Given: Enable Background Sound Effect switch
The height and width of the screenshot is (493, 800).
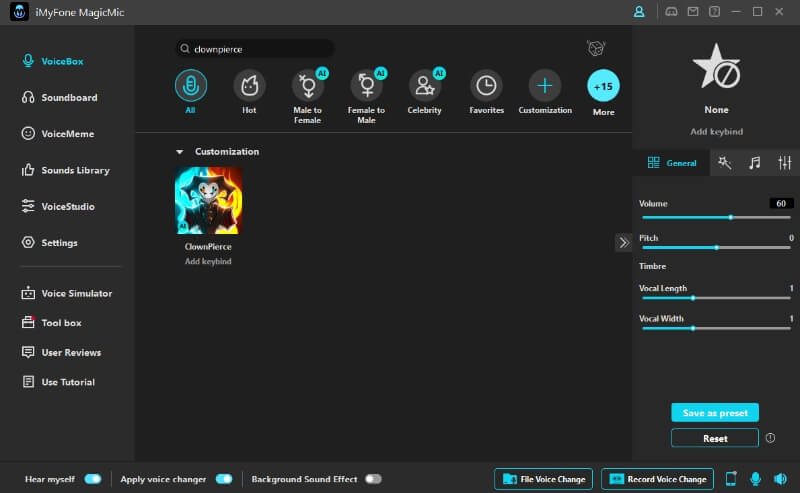Looking at the screenshot, I should point(373,479).
